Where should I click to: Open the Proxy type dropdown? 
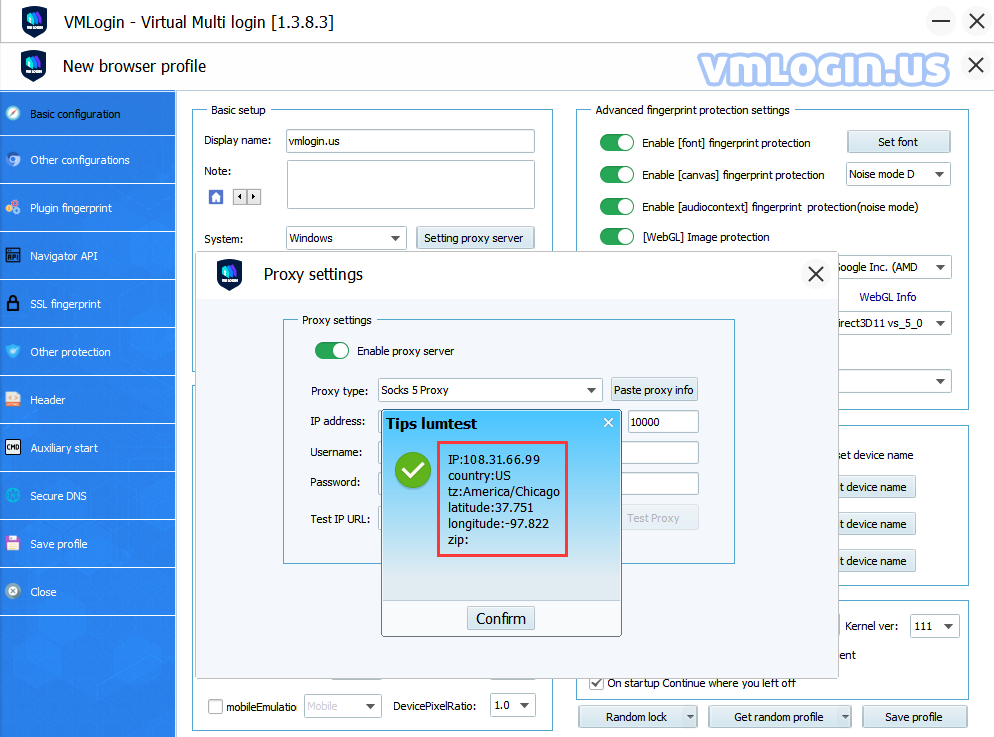(489, 390)
